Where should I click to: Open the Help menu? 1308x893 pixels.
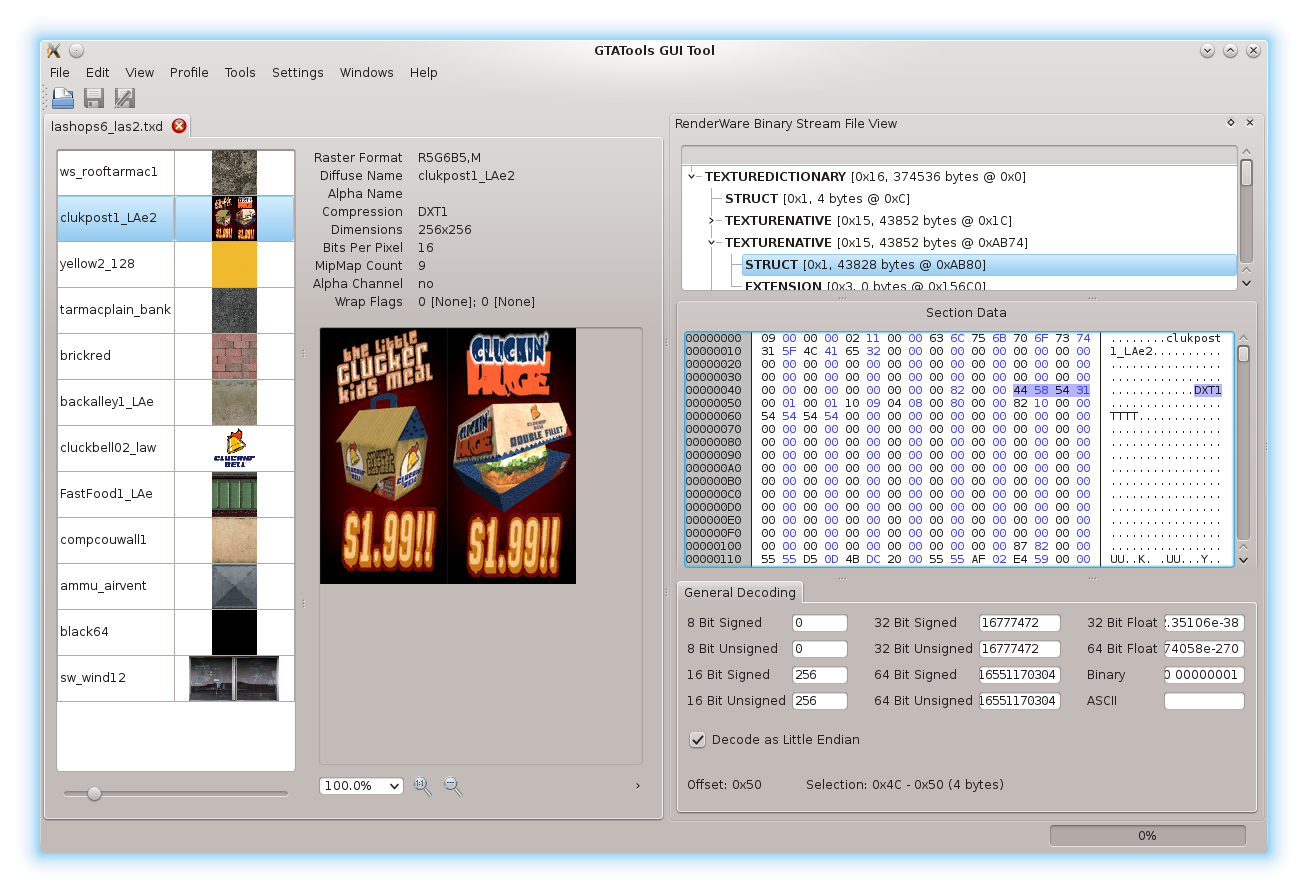(424, 73)
